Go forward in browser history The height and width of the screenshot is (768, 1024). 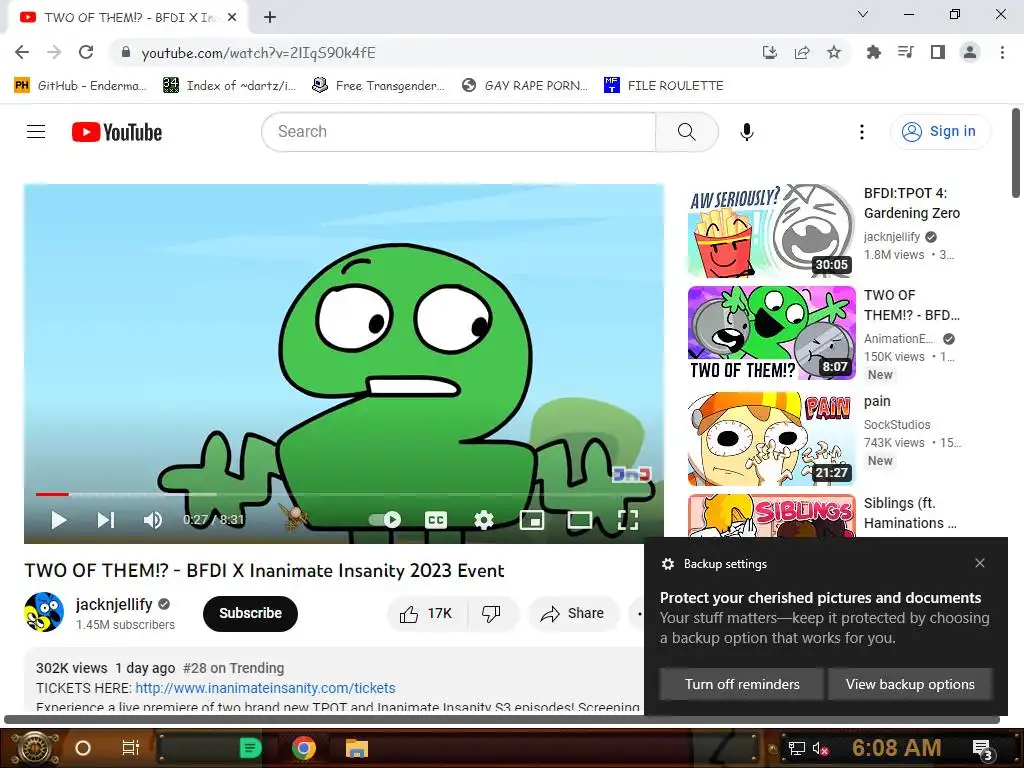coord(54,52)
